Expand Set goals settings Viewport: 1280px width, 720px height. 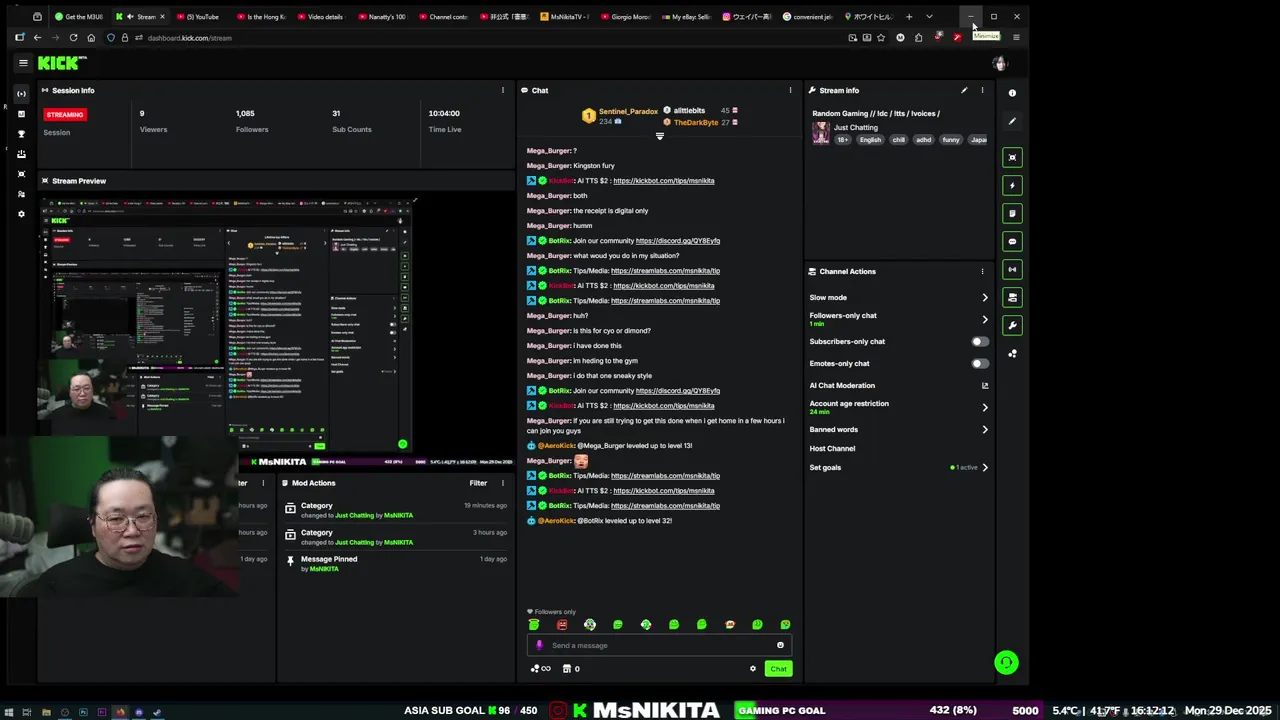(x=985, y=467)
